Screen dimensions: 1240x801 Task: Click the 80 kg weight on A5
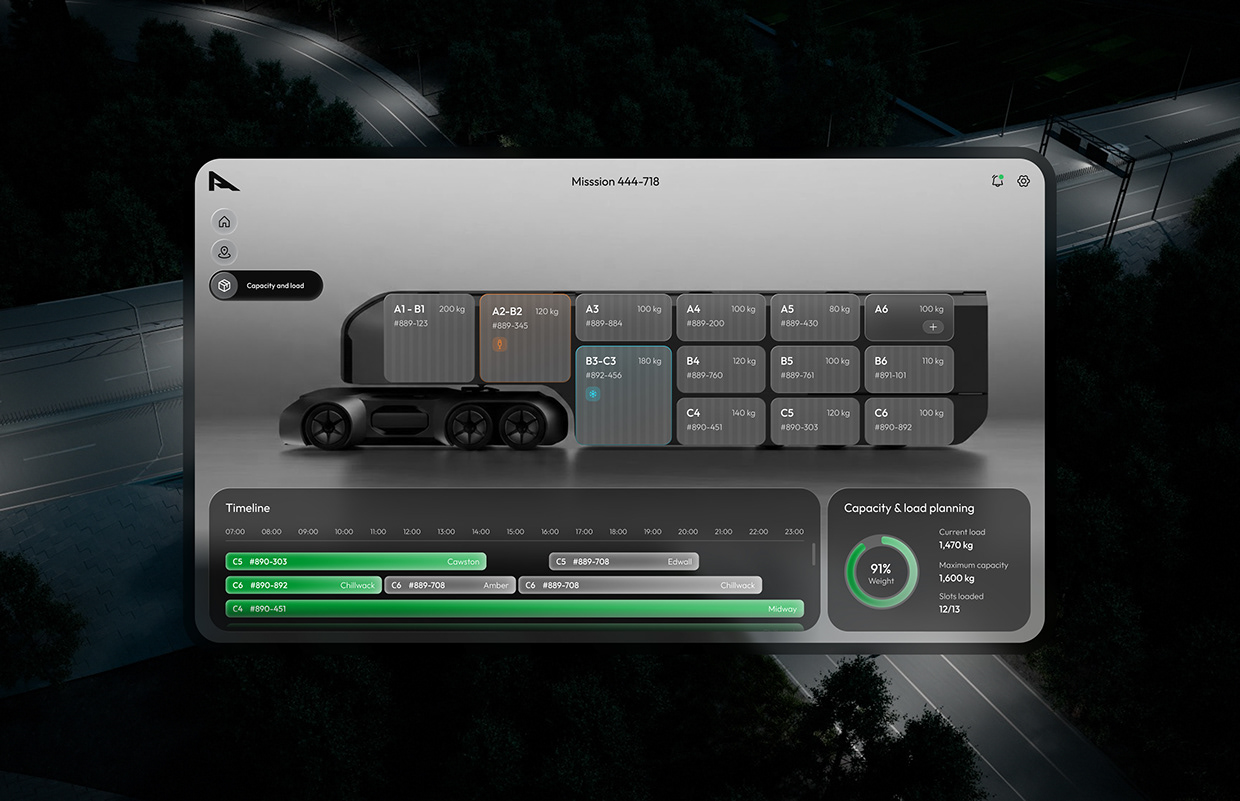coord(839,309)
